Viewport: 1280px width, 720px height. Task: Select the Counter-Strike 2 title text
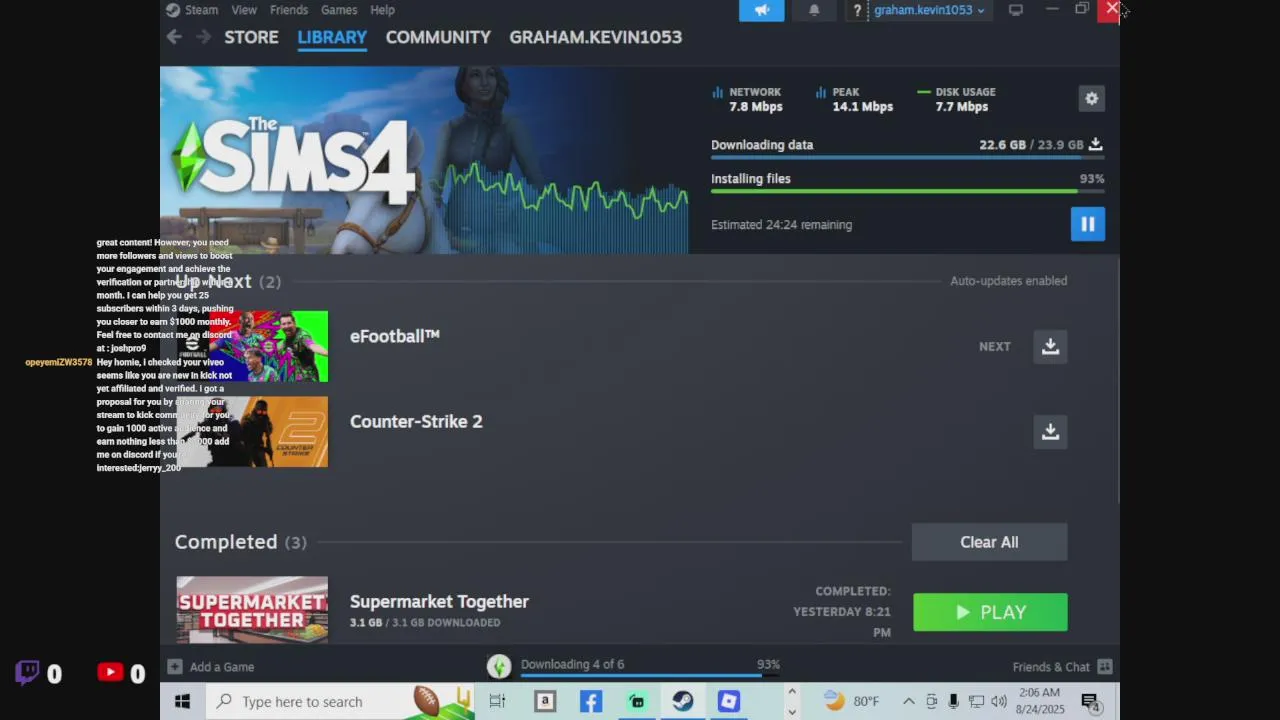(416, 422)
